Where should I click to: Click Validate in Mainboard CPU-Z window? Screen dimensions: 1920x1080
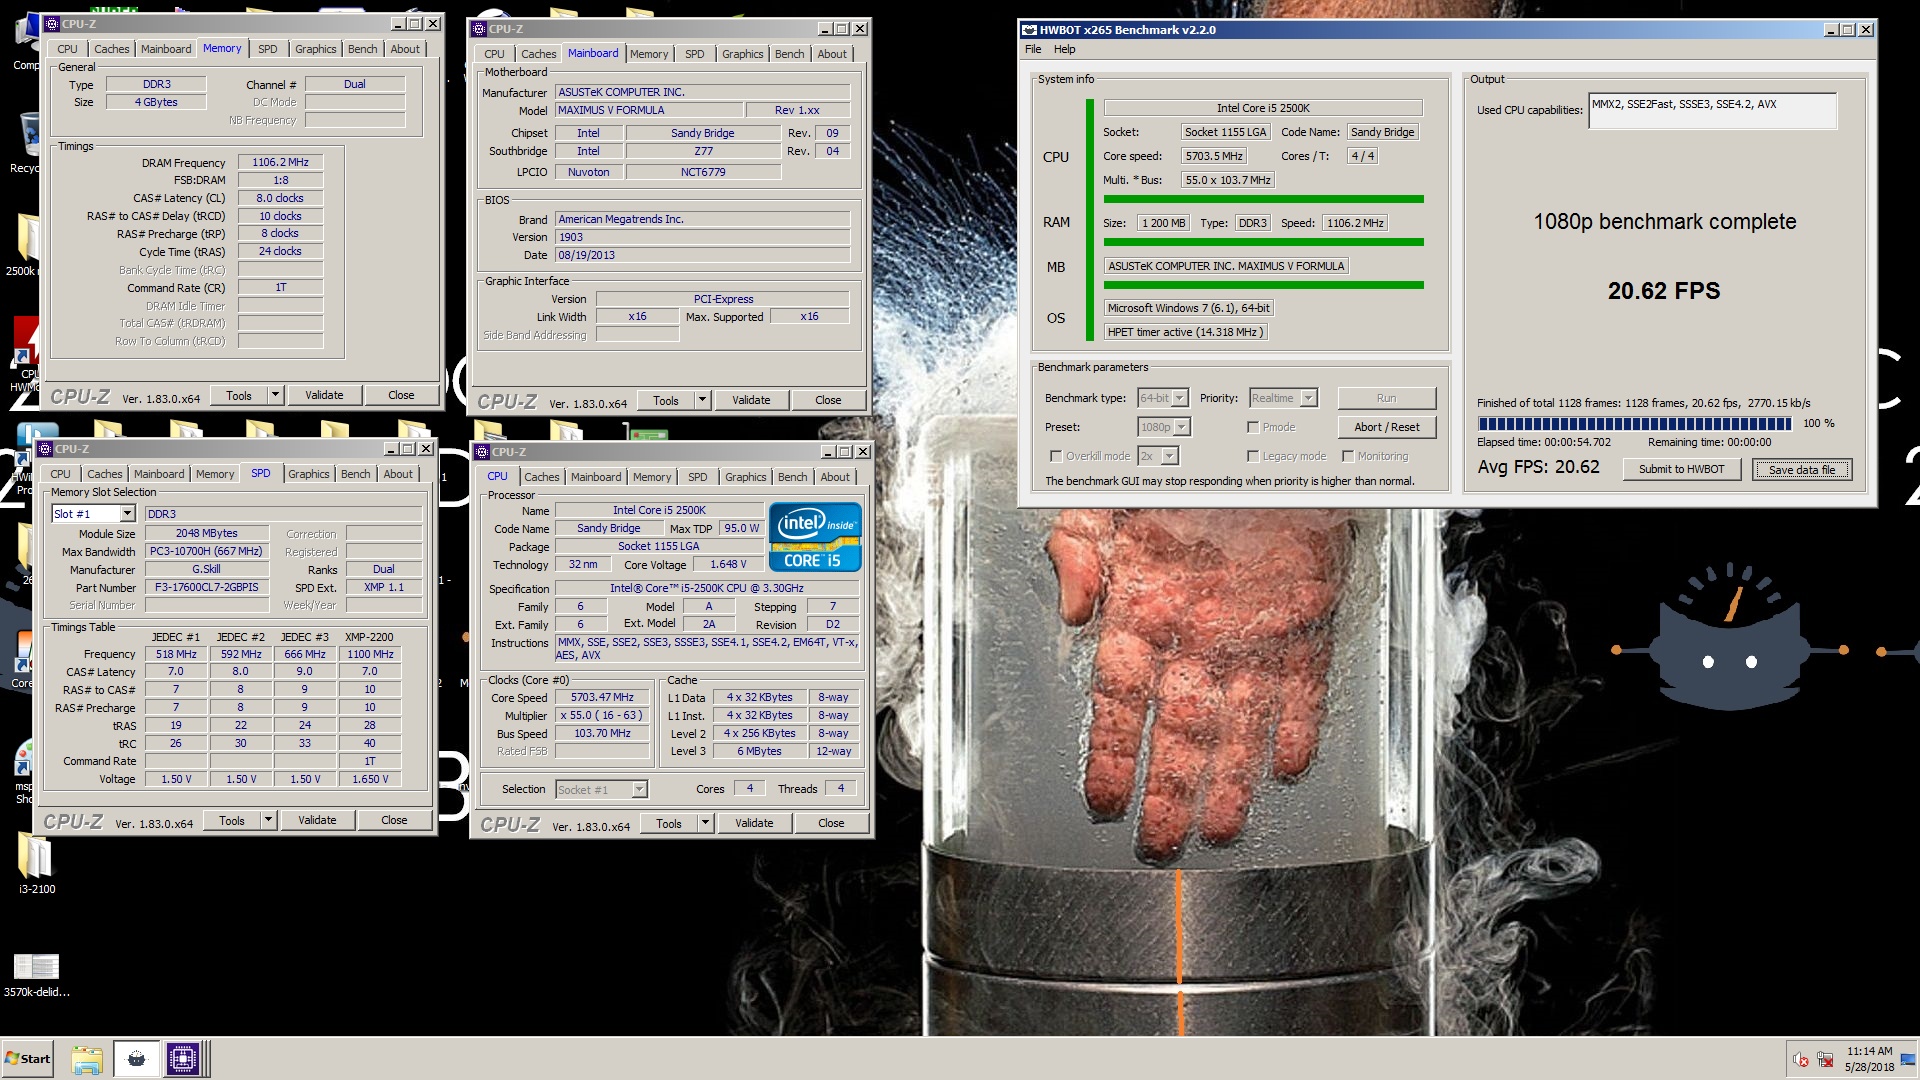[751, 400]
